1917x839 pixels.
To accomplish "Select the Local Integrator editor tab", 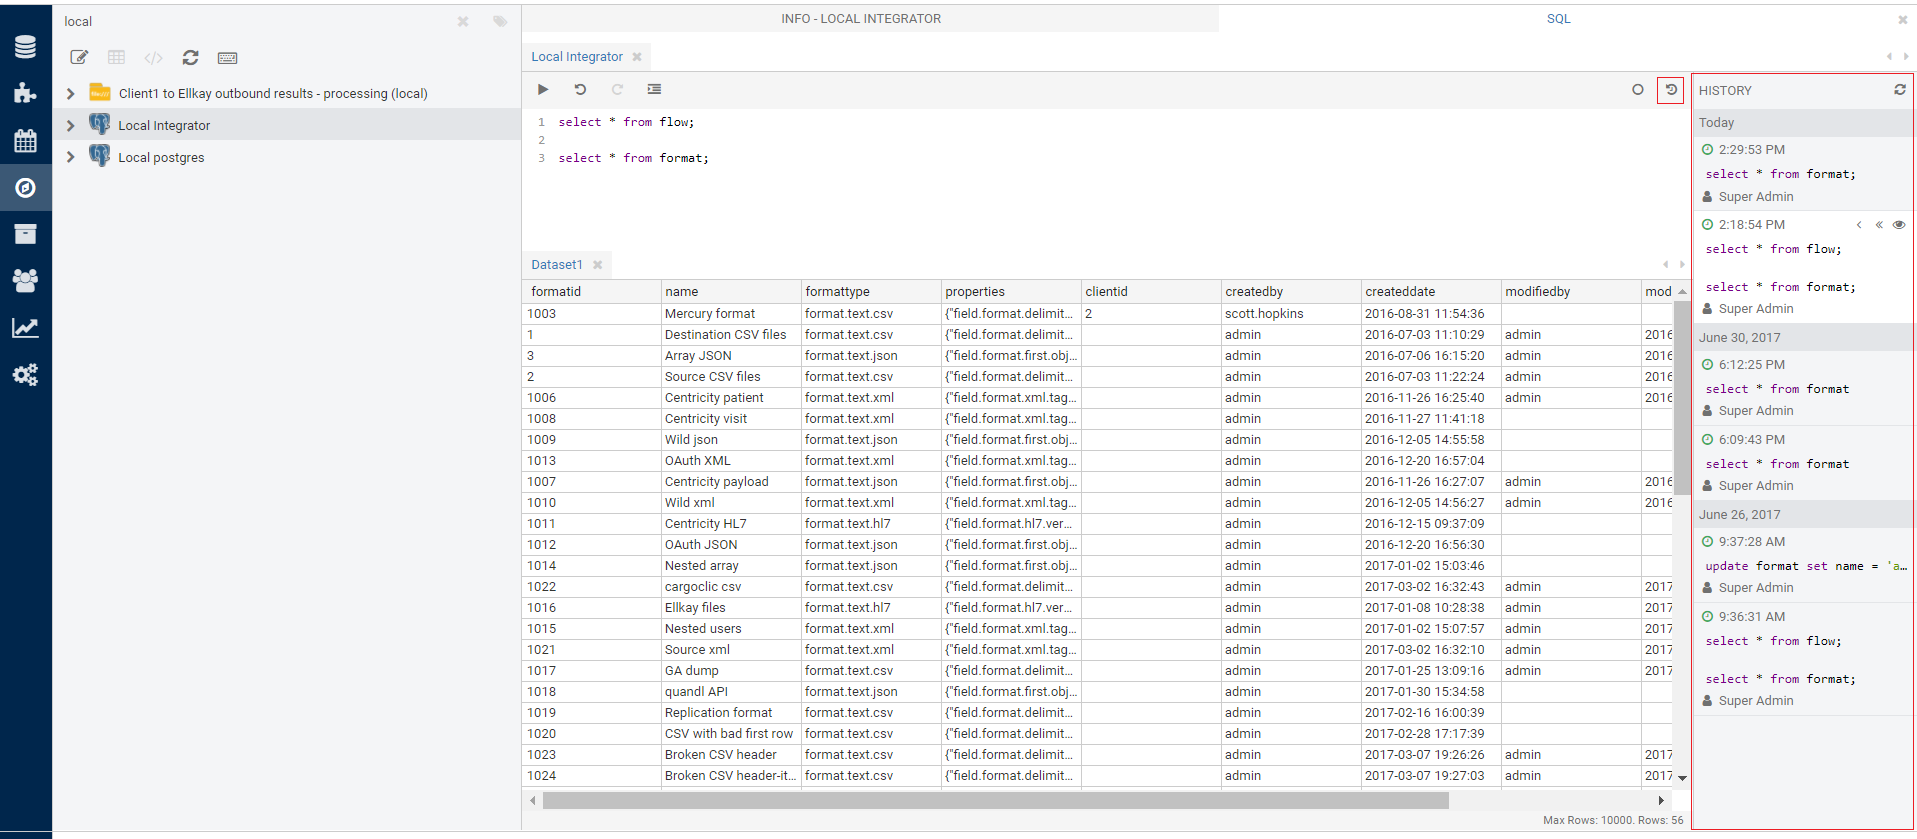I will (577, 57).
